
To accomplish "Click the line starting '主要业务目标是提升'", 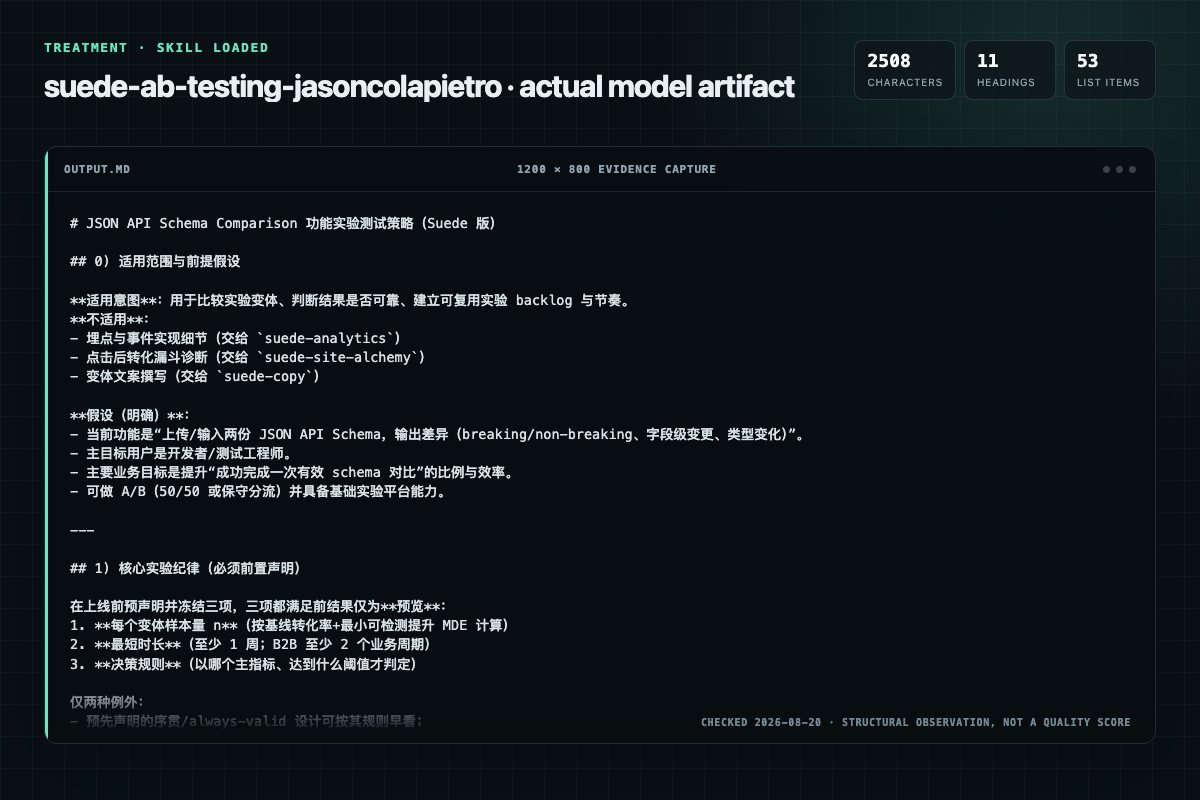I will point(292,472).
